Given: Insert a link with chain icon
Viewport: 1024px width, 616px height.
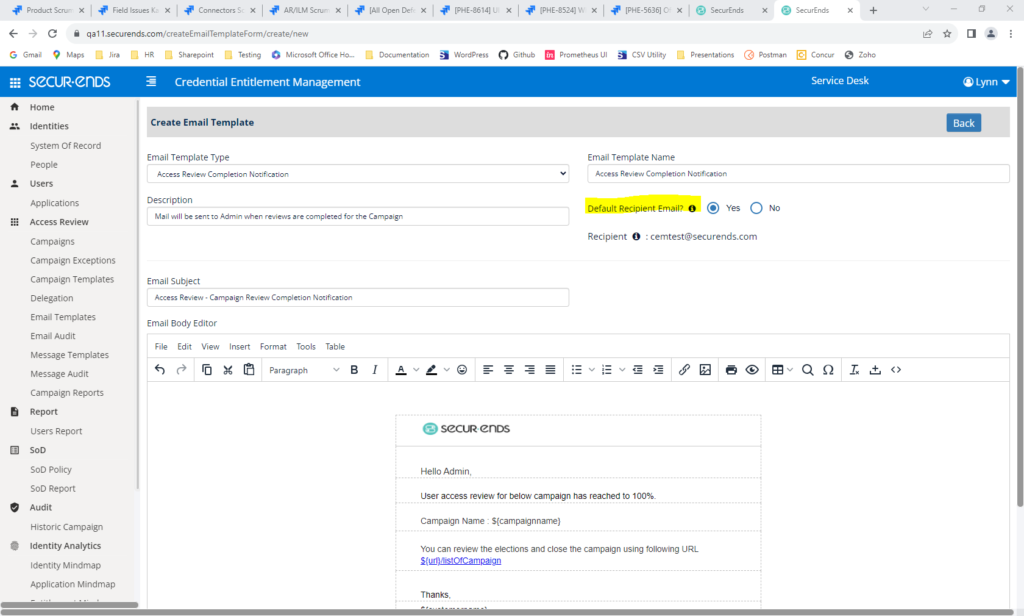Looking at the screenshot, I should (684, 370).
